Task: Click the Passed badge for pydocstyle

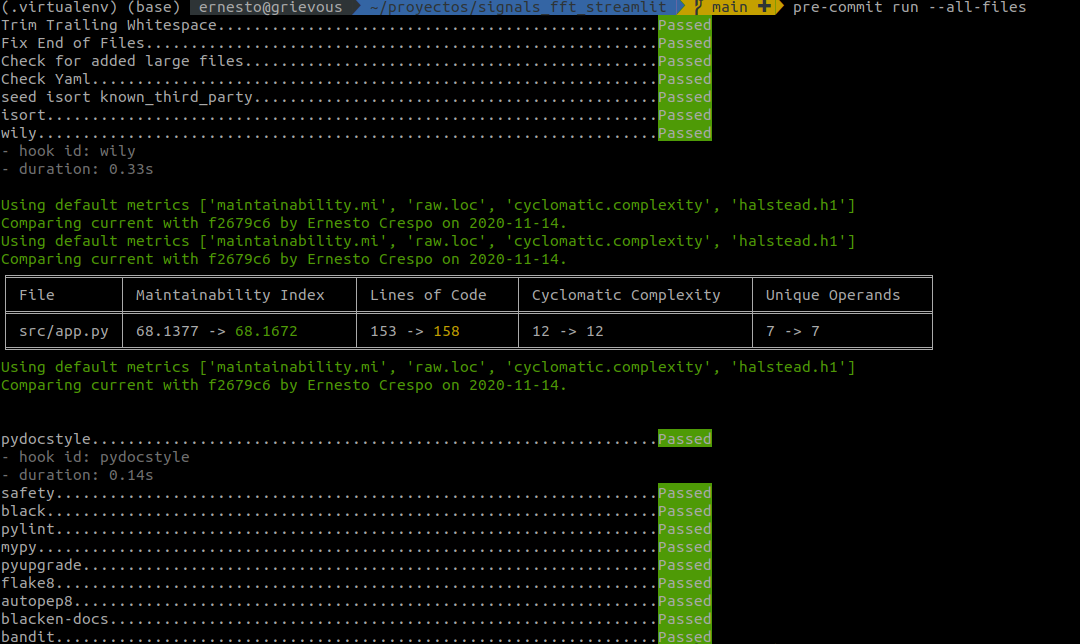Action: [684, 439]
